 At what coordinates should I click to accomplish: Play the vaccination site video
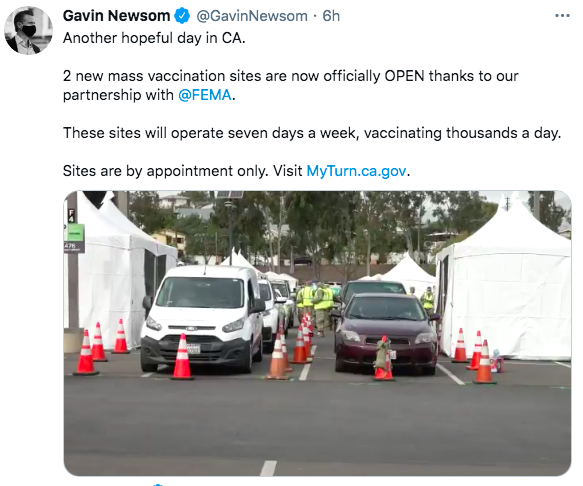click(317, 334)
